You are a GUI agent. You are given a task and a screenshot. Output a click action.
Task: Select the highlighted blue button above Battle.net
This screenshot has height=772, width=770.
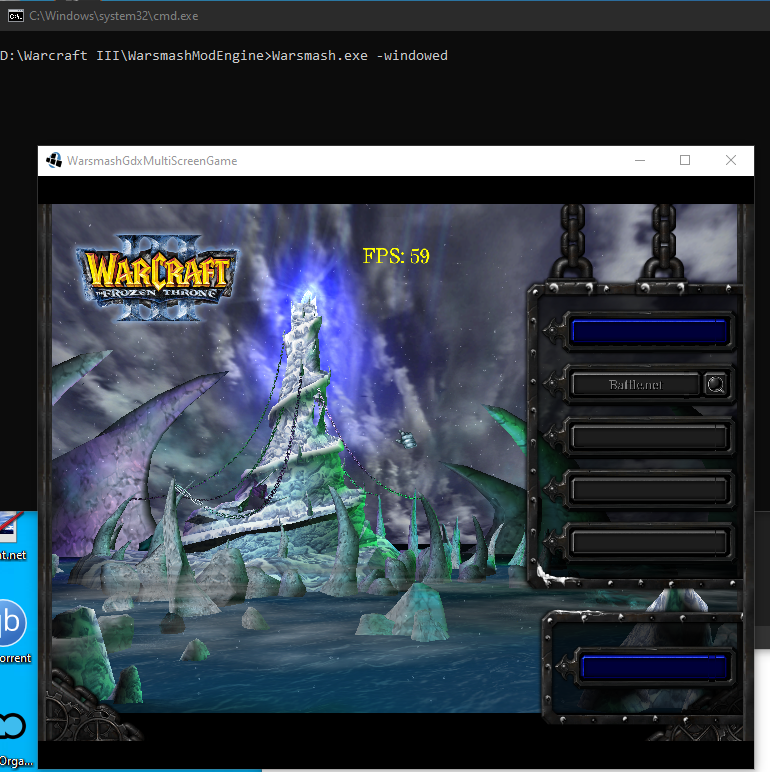click(x=649, y=331)
